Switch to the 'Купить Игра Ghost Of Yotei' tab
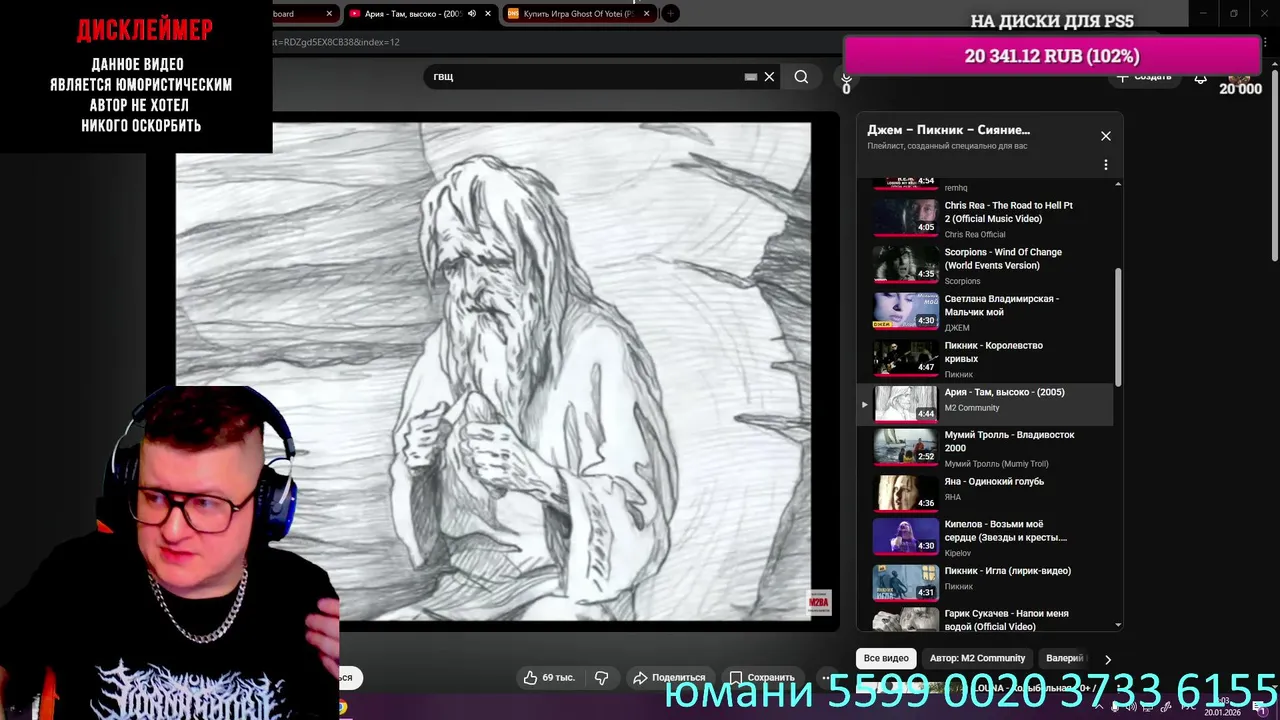This screenshot has width=1280, height=720. click(x=577, y=14)
